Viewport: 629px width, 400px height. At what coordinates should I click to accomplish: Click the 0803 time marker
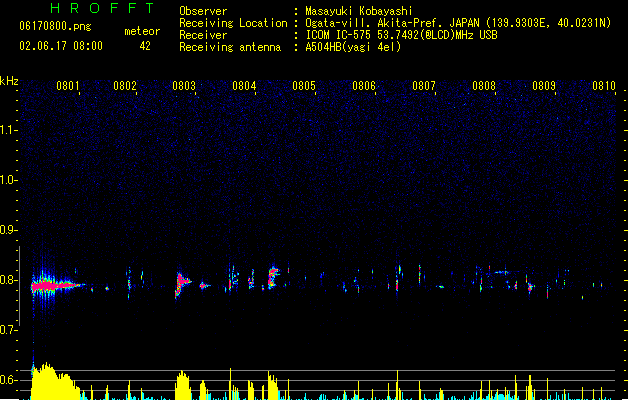(184, 86)
